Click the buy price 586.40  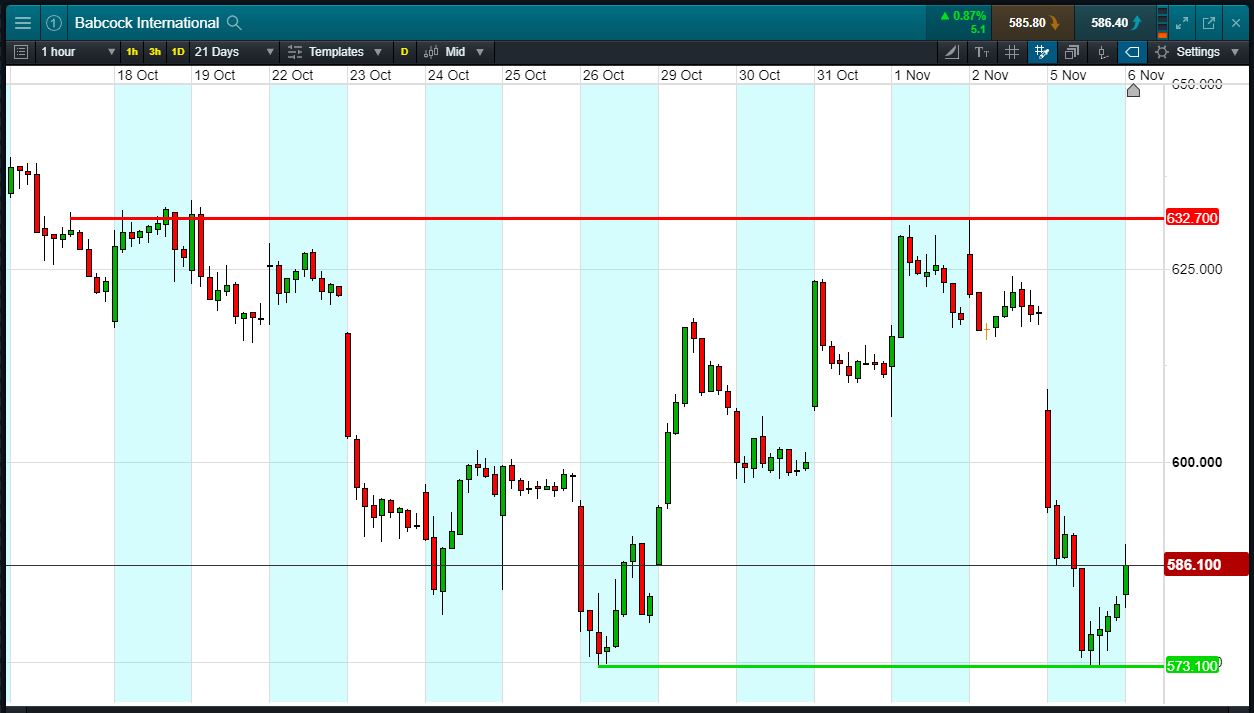[1115, 22]
